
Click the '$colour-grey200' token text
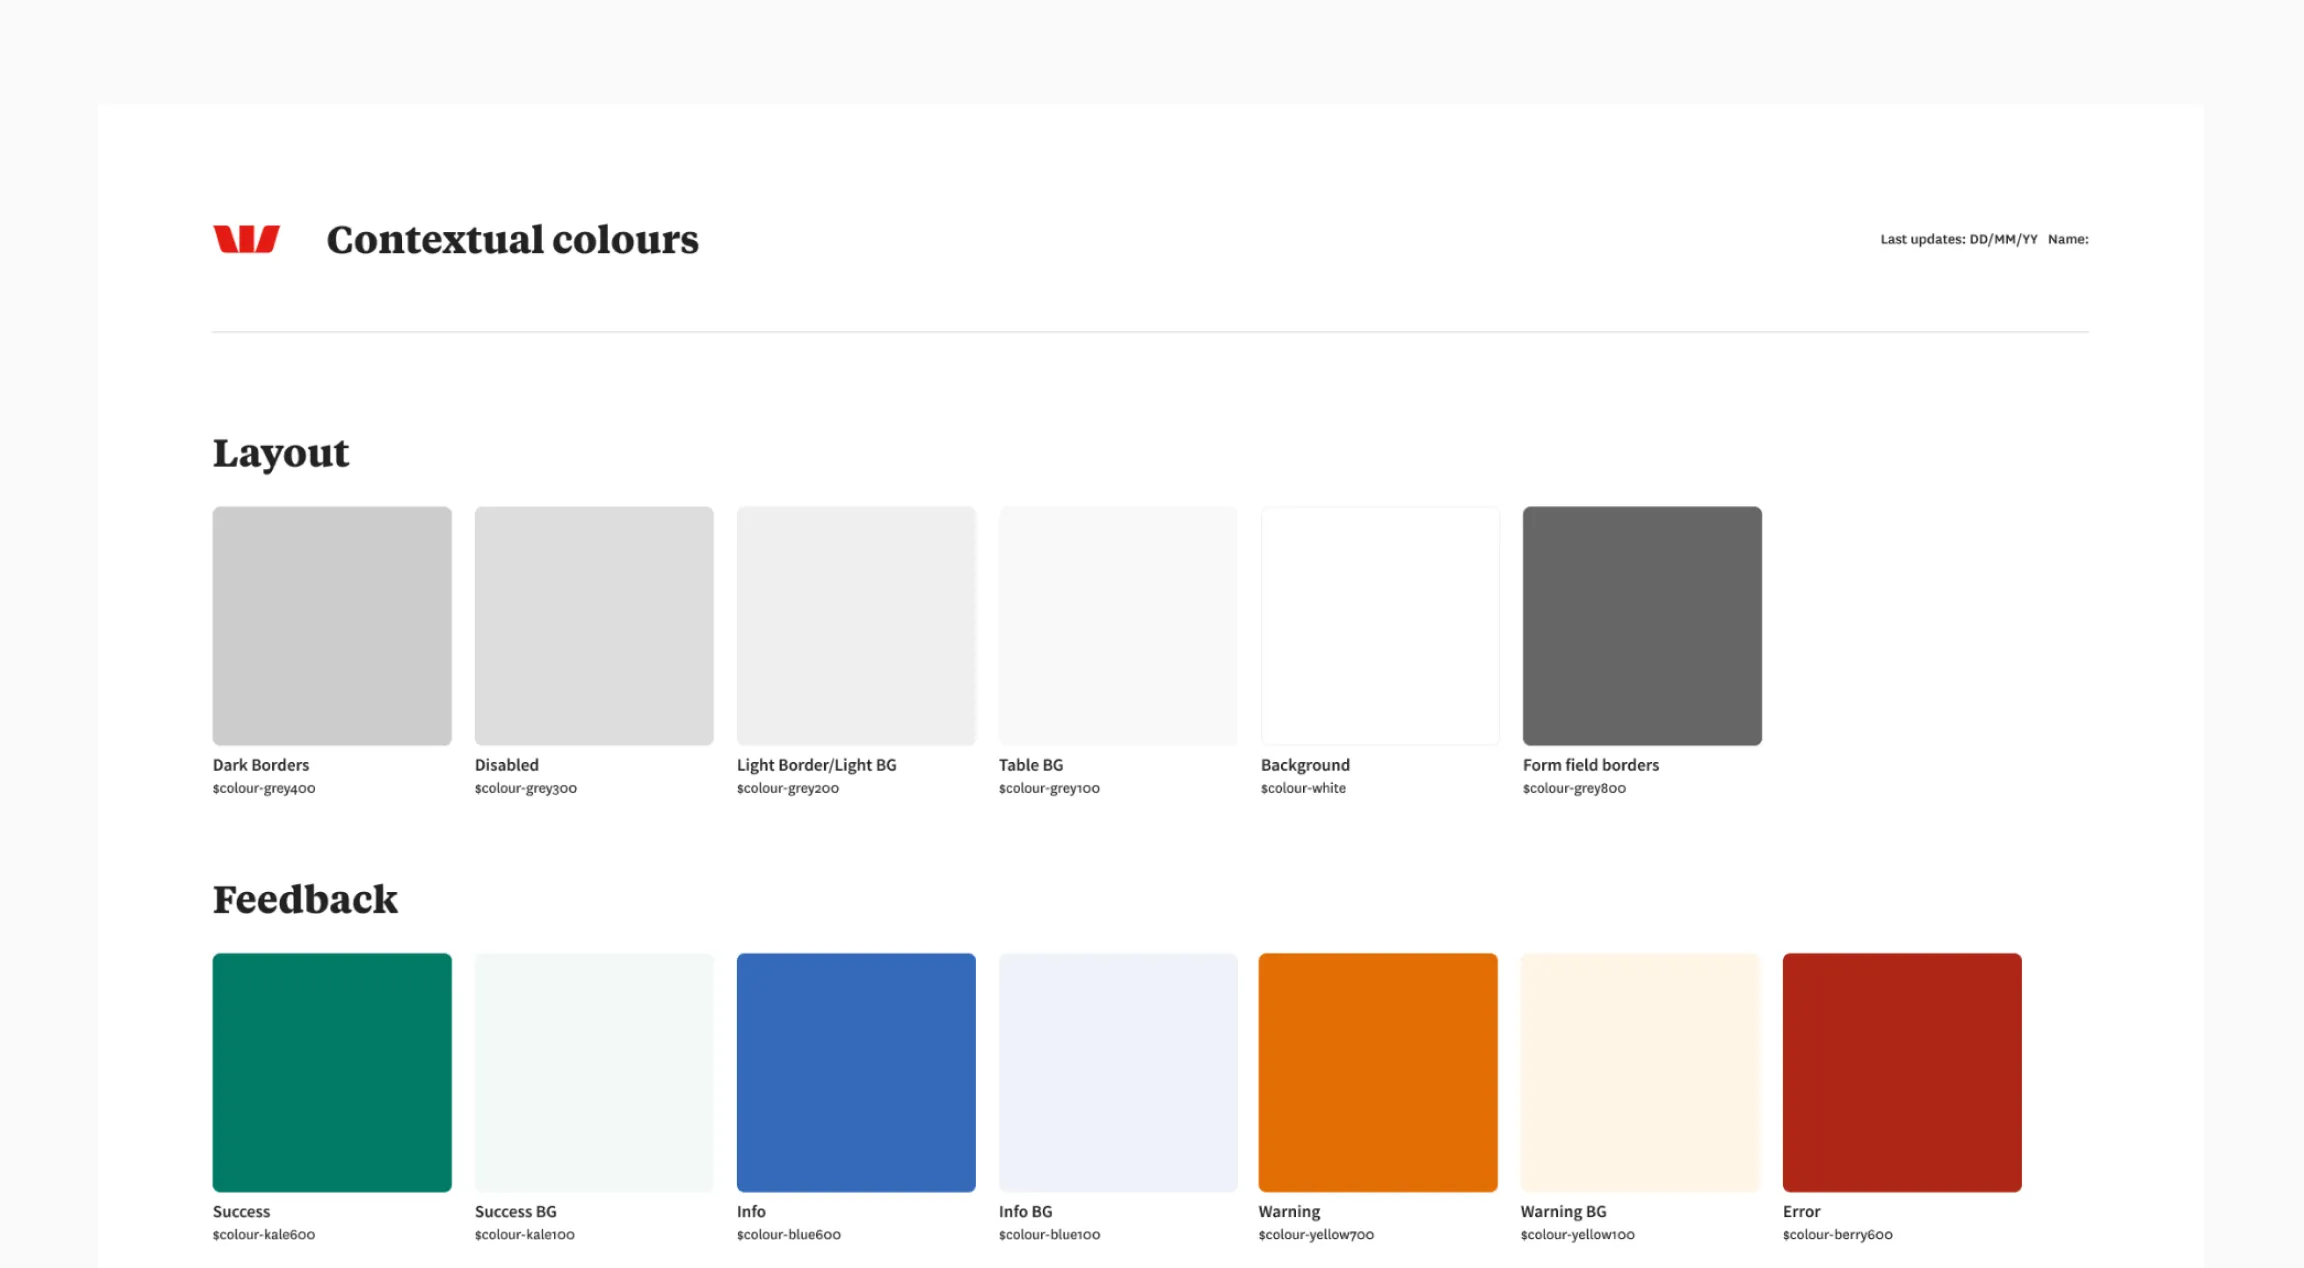click(x=788, y=788)
